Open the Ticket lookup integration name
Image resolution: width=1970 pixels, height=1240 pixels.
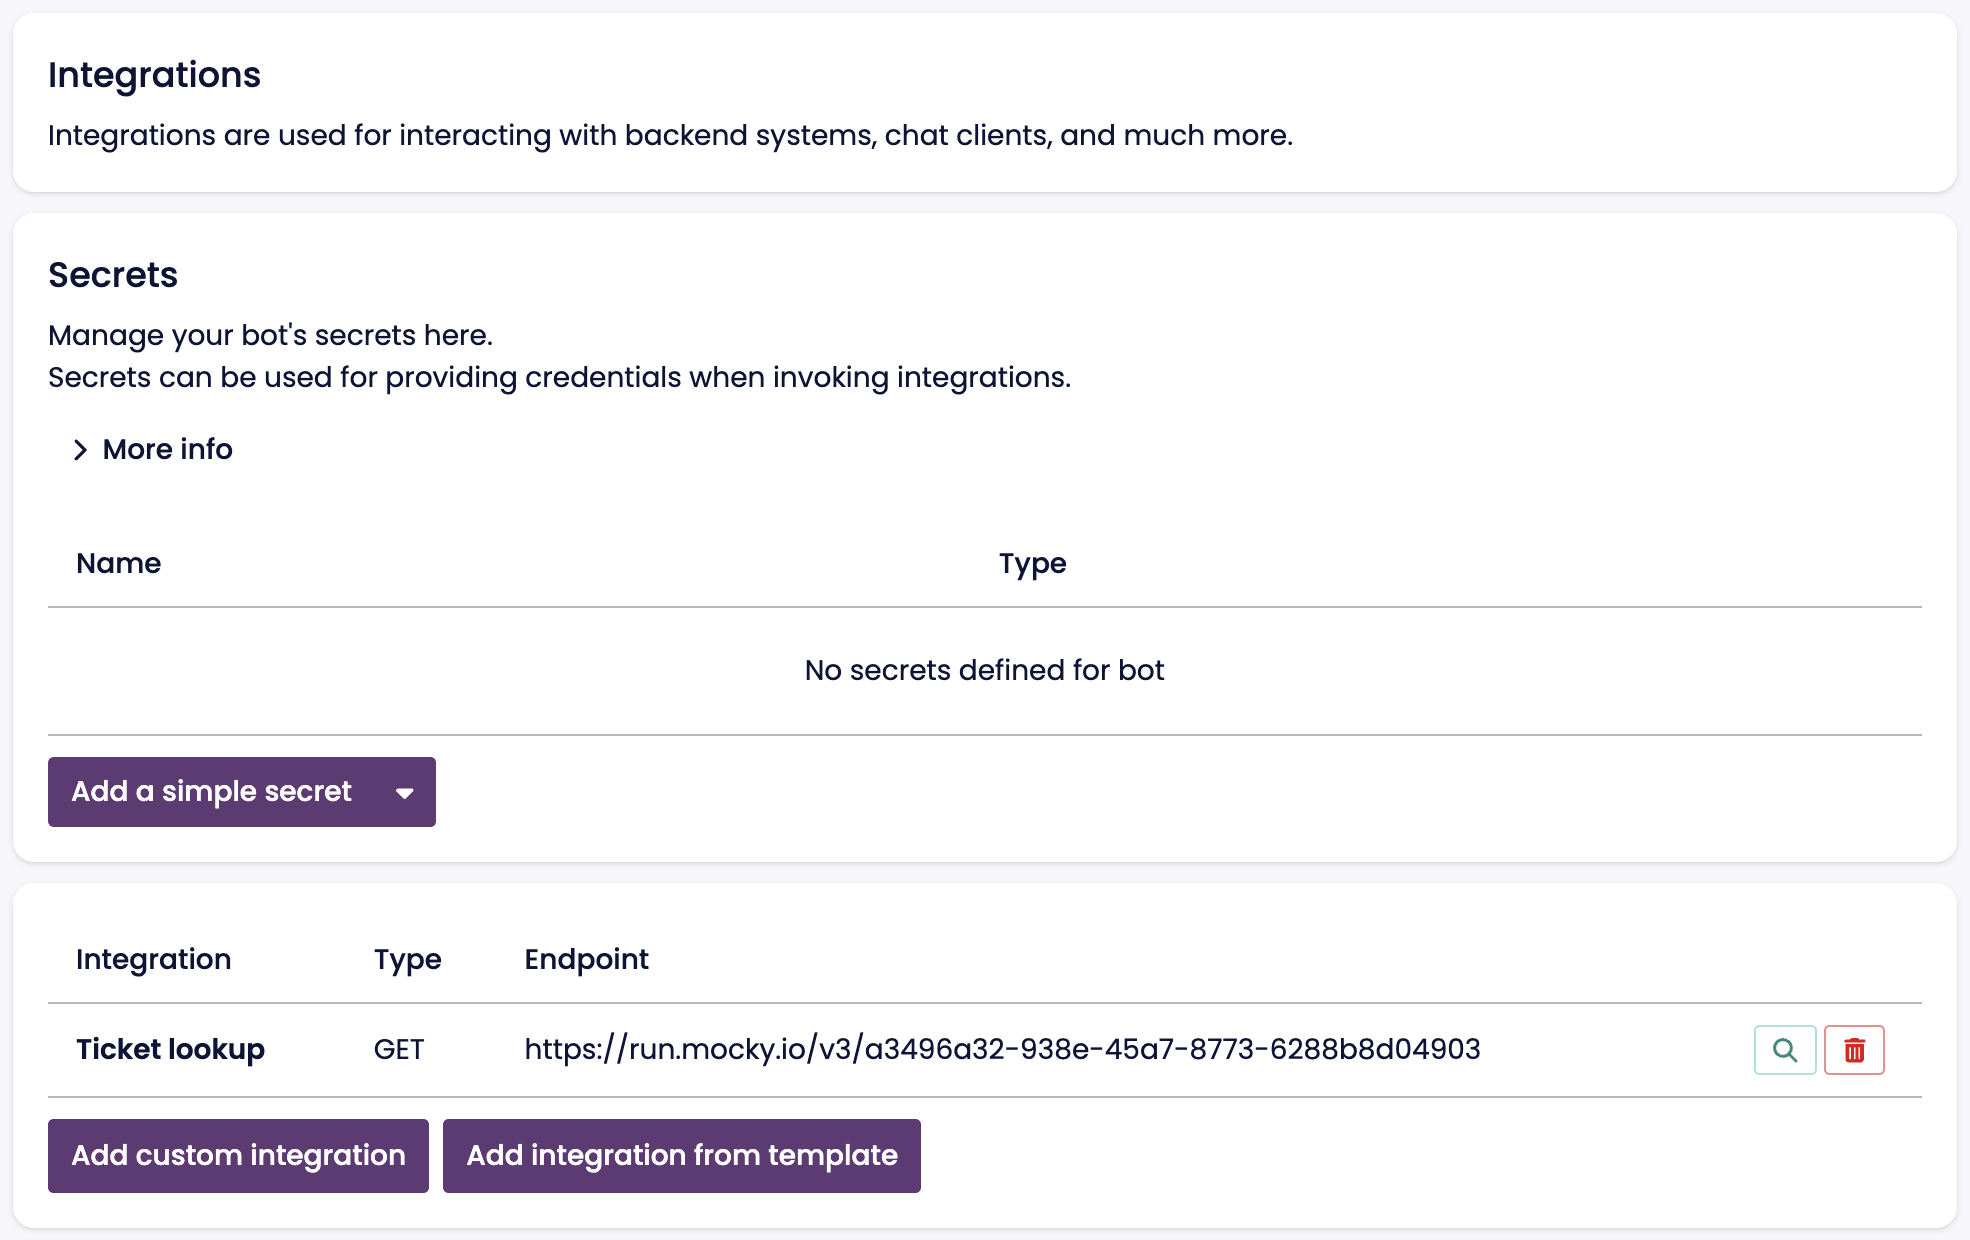point(170,1049)
